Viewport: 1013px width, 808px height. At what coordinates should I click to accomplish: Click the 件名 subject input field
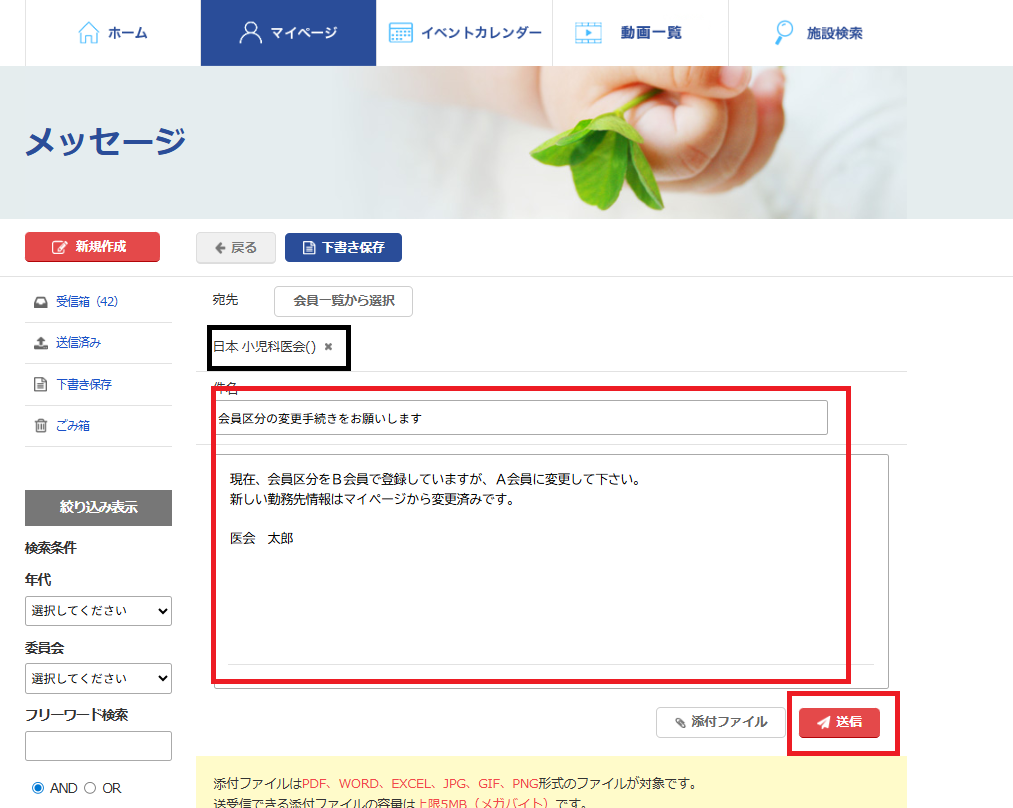tap(520, 418)
